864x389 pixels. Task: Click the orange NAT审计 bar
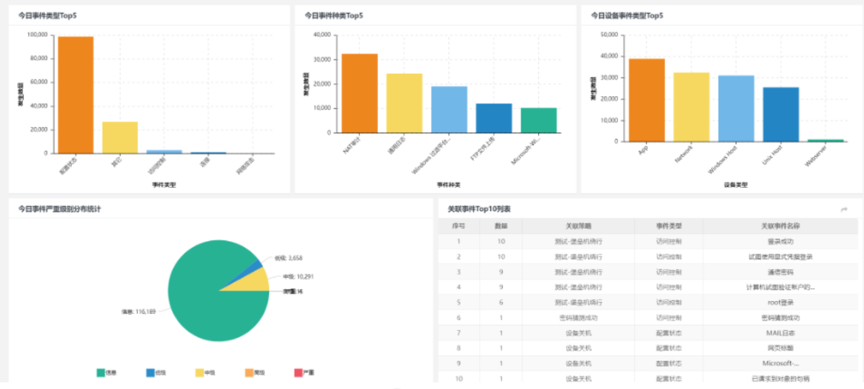coord(360,93)
